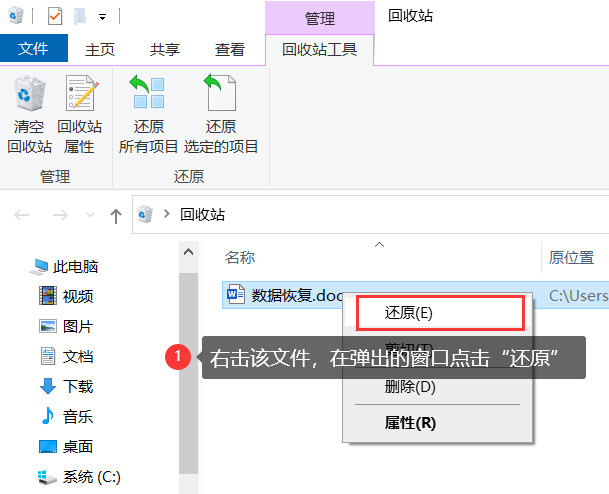Sort by 名称 column header
This screenshot has width=609, height=494.
[x=240, y=257]
